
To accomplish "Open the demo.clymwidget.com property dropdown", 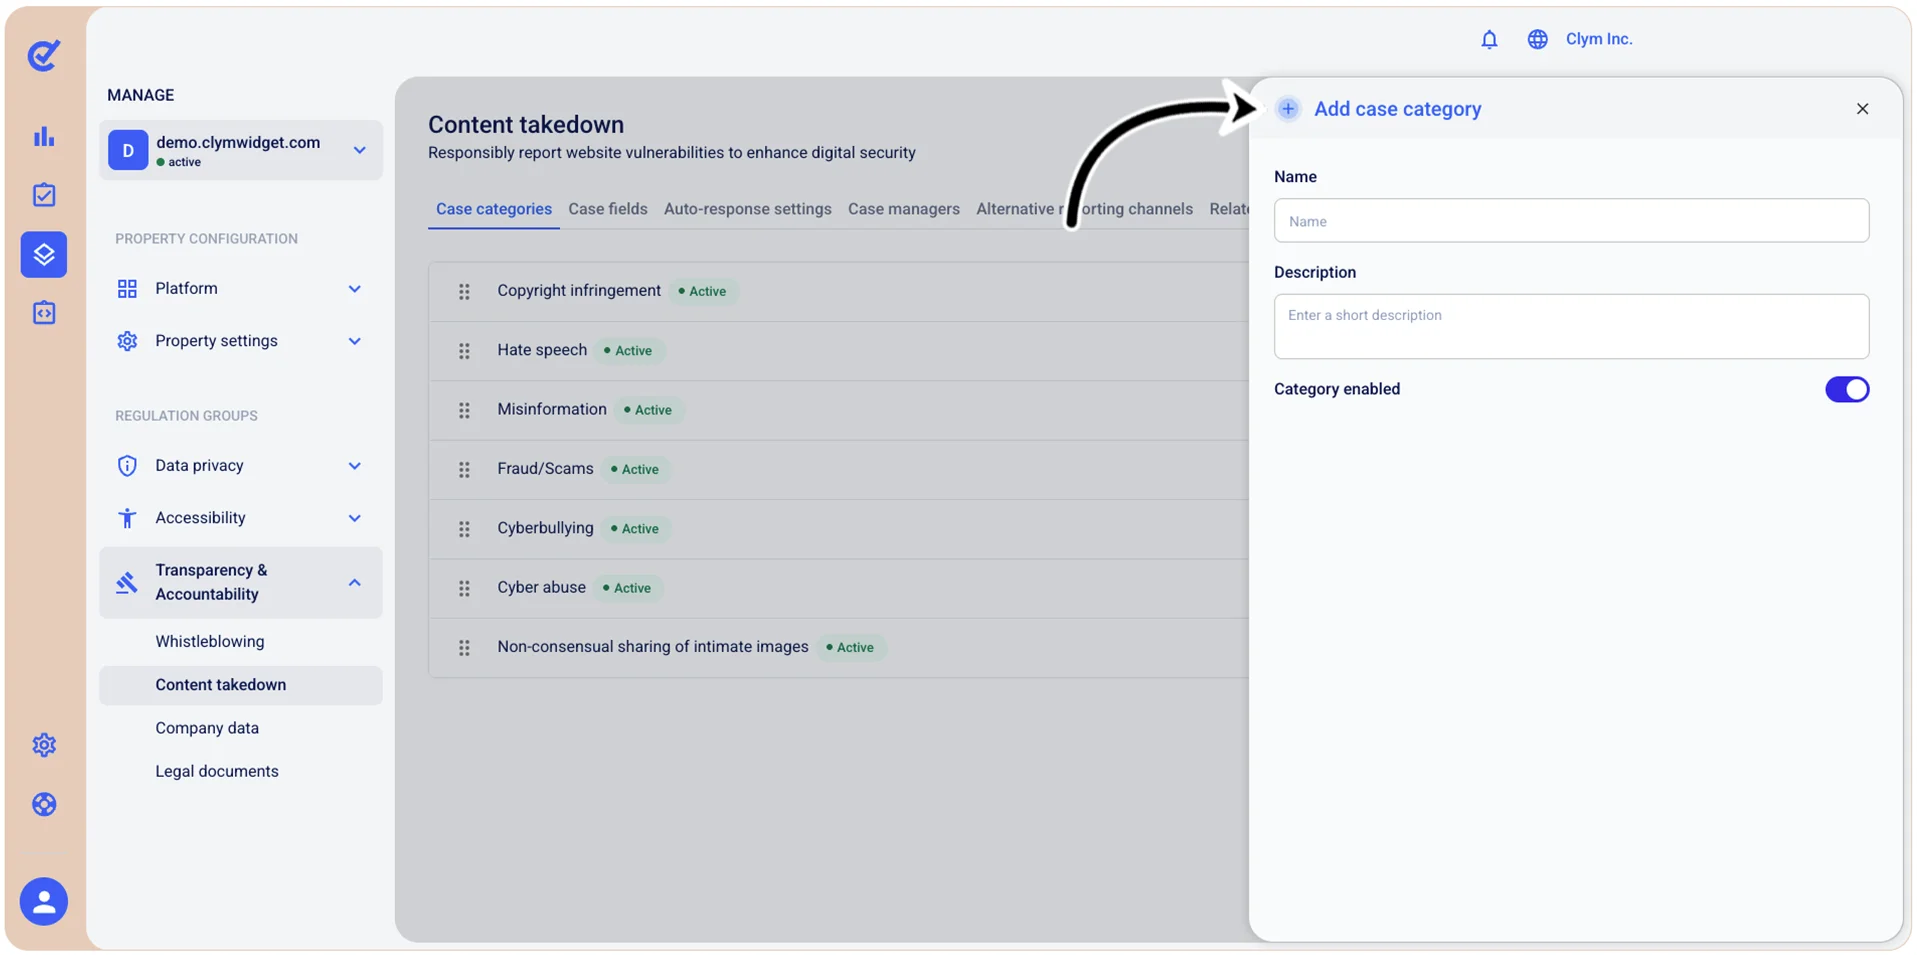I will point(241,150).
